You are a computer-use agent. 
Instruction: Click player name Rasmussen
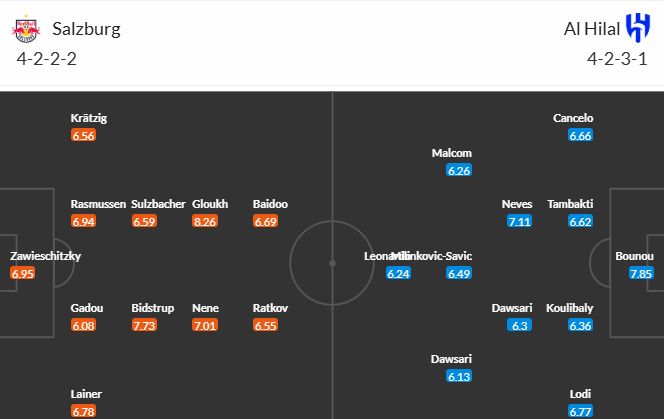98,204
